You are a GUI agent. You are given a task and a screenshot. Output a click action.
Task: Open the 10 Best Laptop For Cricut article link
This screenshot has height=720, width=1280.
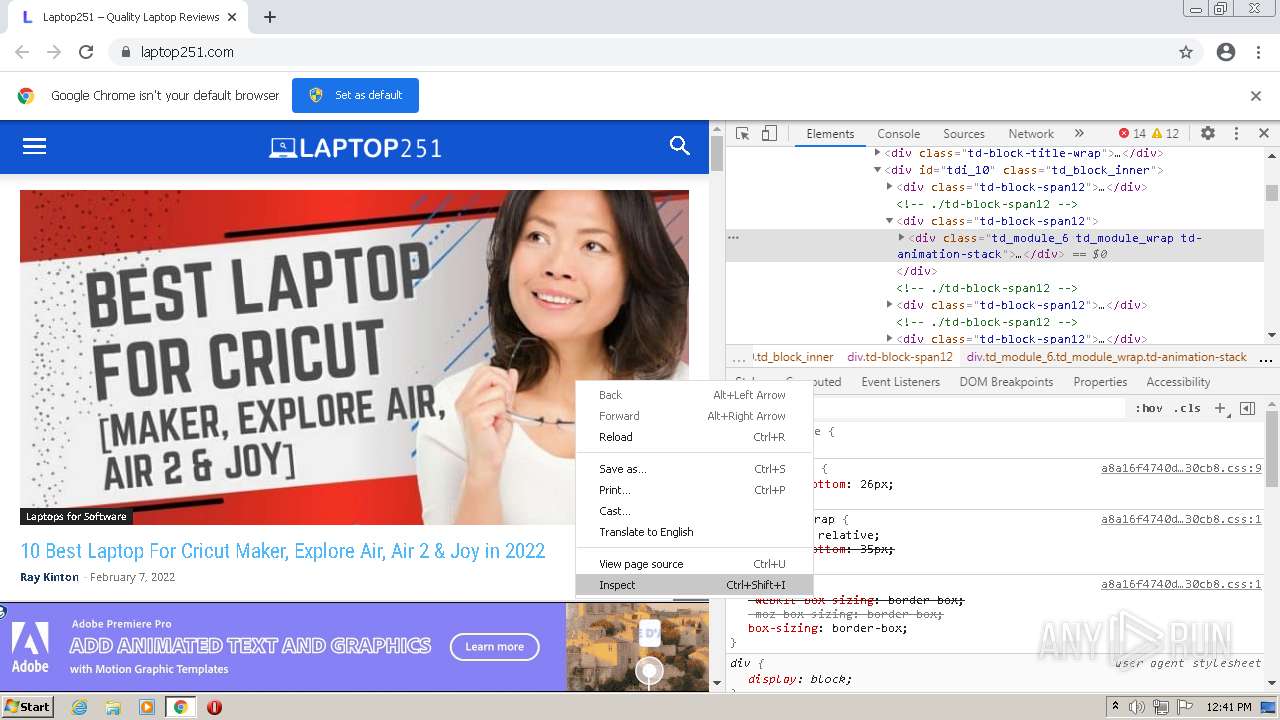pyautogui.click(x=283, y=551)
